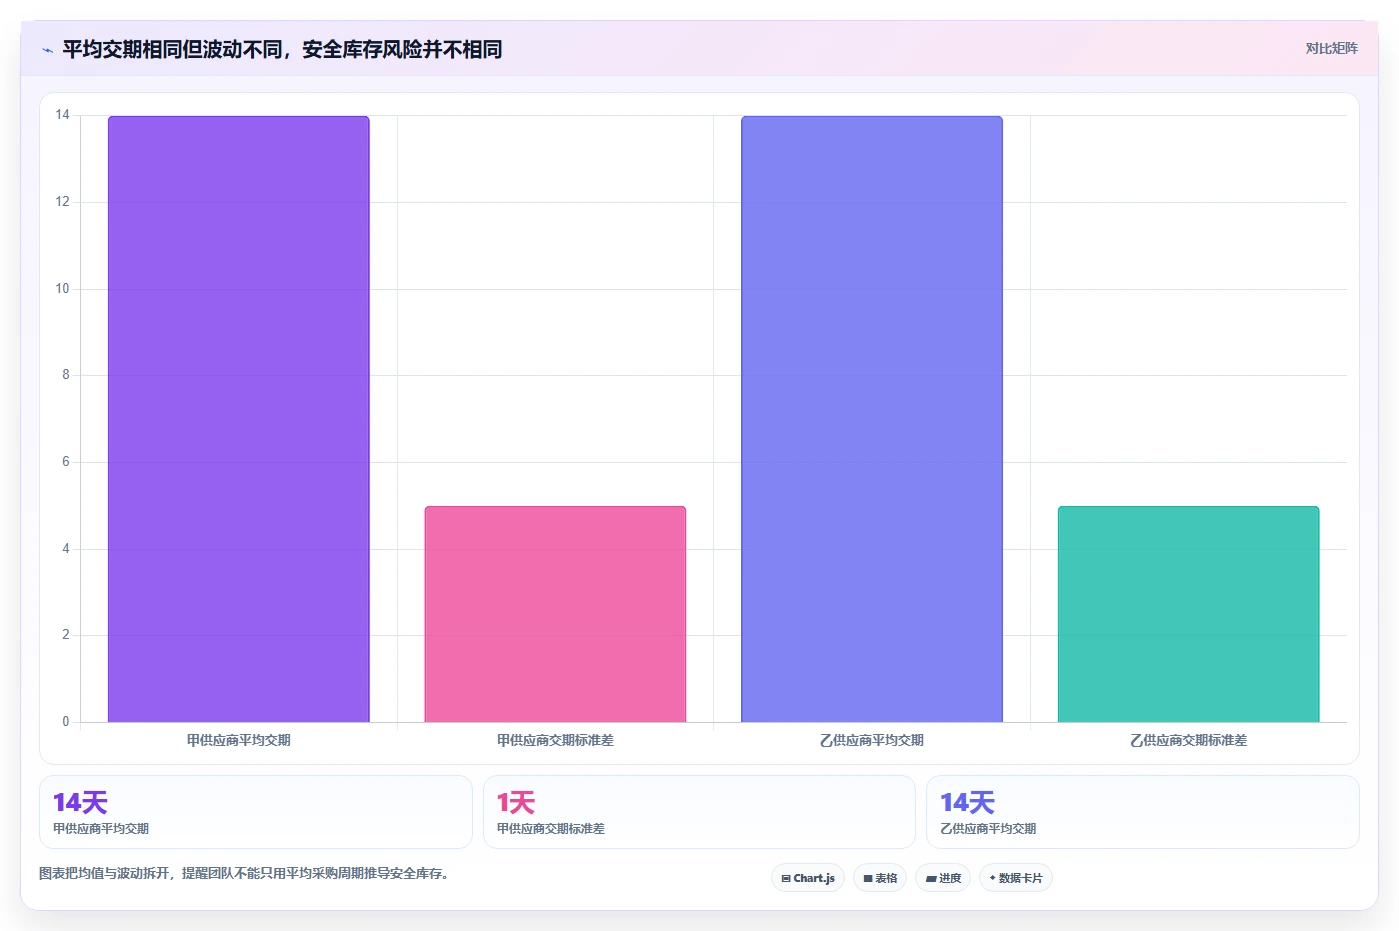The image size is (1399, 931).
Task: Click the 乙供应商交期标准差 x-axis label
Action: 1188,740
